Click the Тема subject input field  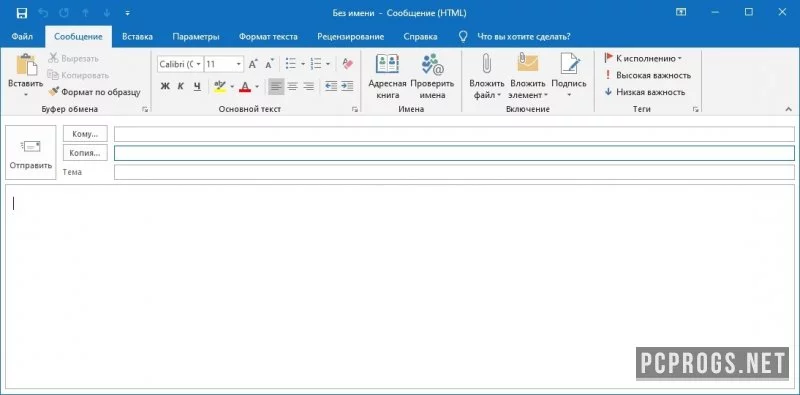pyautogui.click(x=454, y=172)
